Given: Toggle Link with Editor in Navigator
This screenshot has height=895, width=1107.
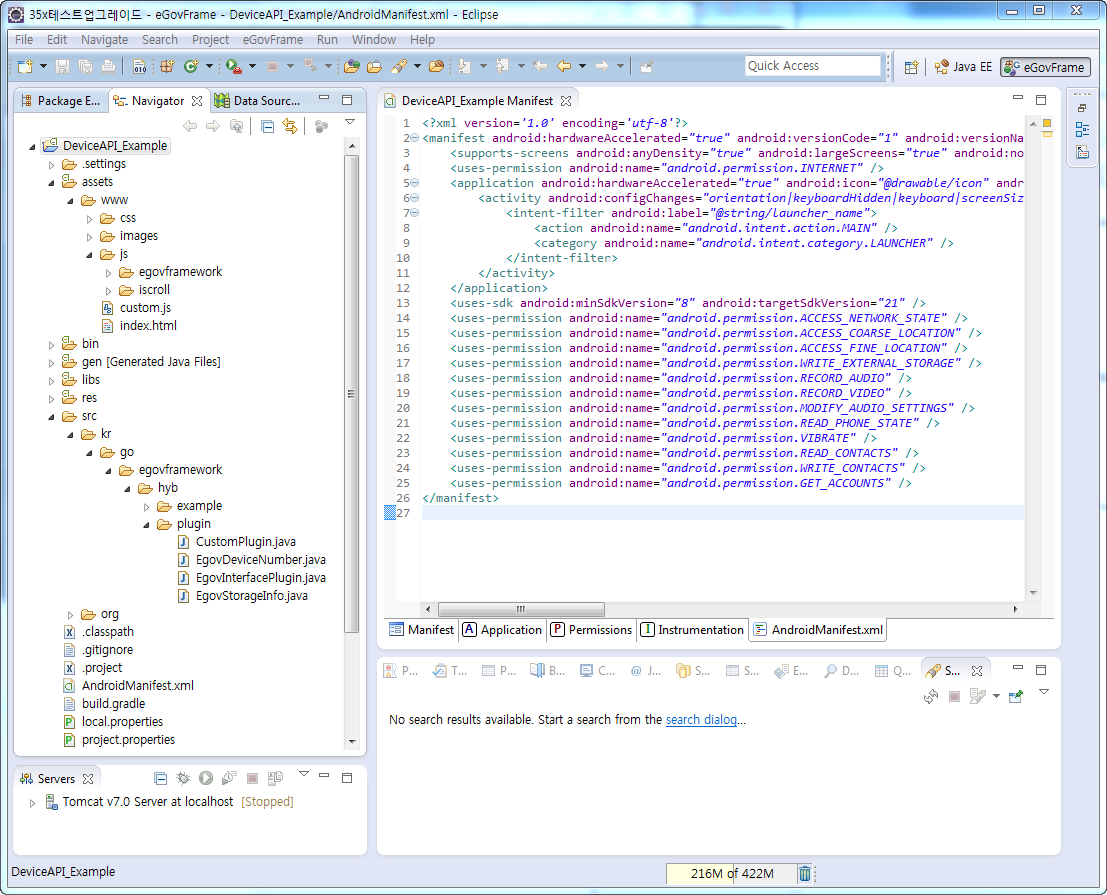Looking at the screenshot, I should pyautogui.click(x=290, y=126).
